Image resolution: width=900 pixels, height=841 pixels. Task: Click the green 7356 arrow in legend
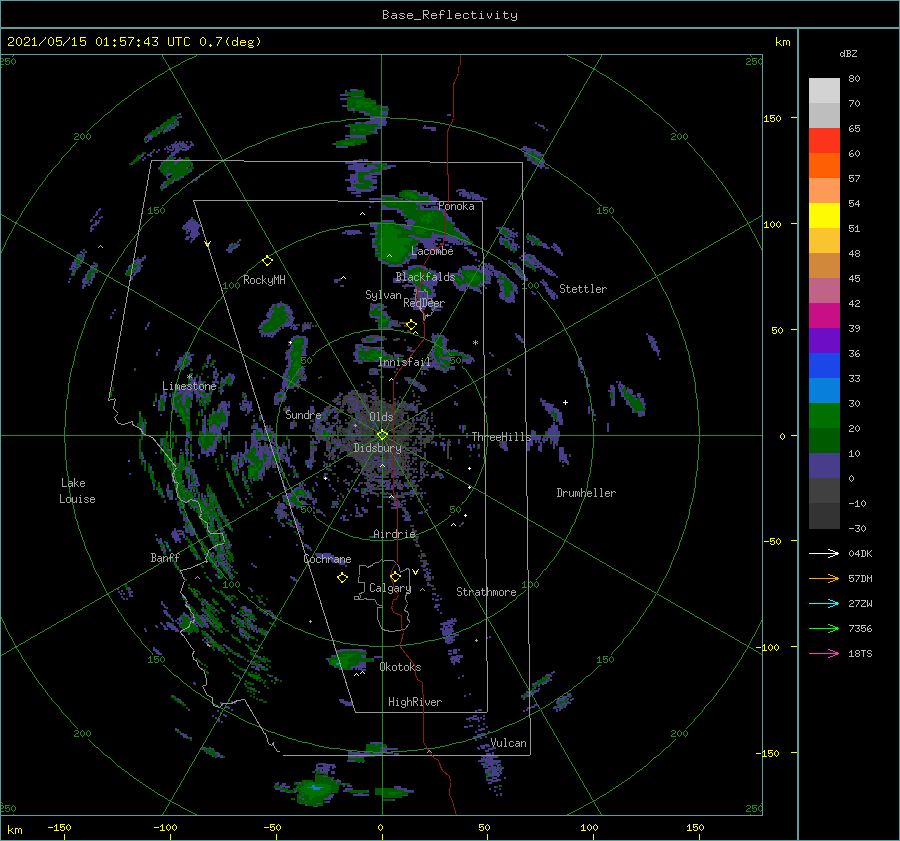(824, 629)
